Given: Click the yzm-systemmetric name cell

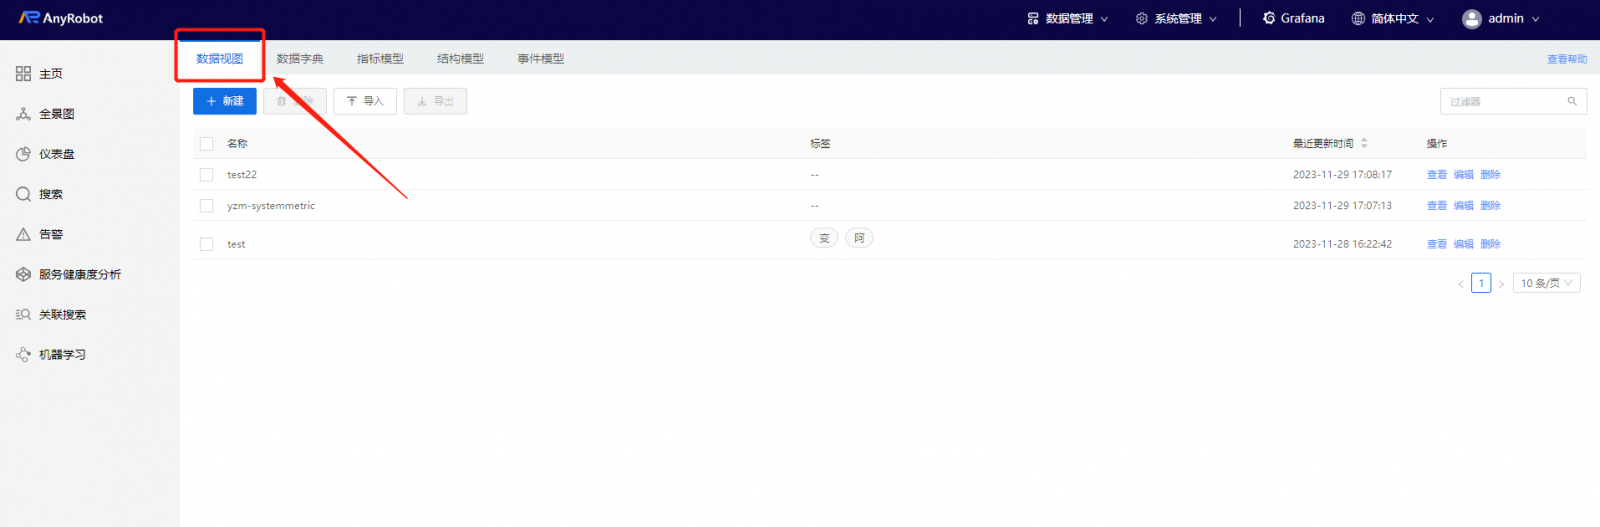Looking at the screenshot, I should (271, 205).
